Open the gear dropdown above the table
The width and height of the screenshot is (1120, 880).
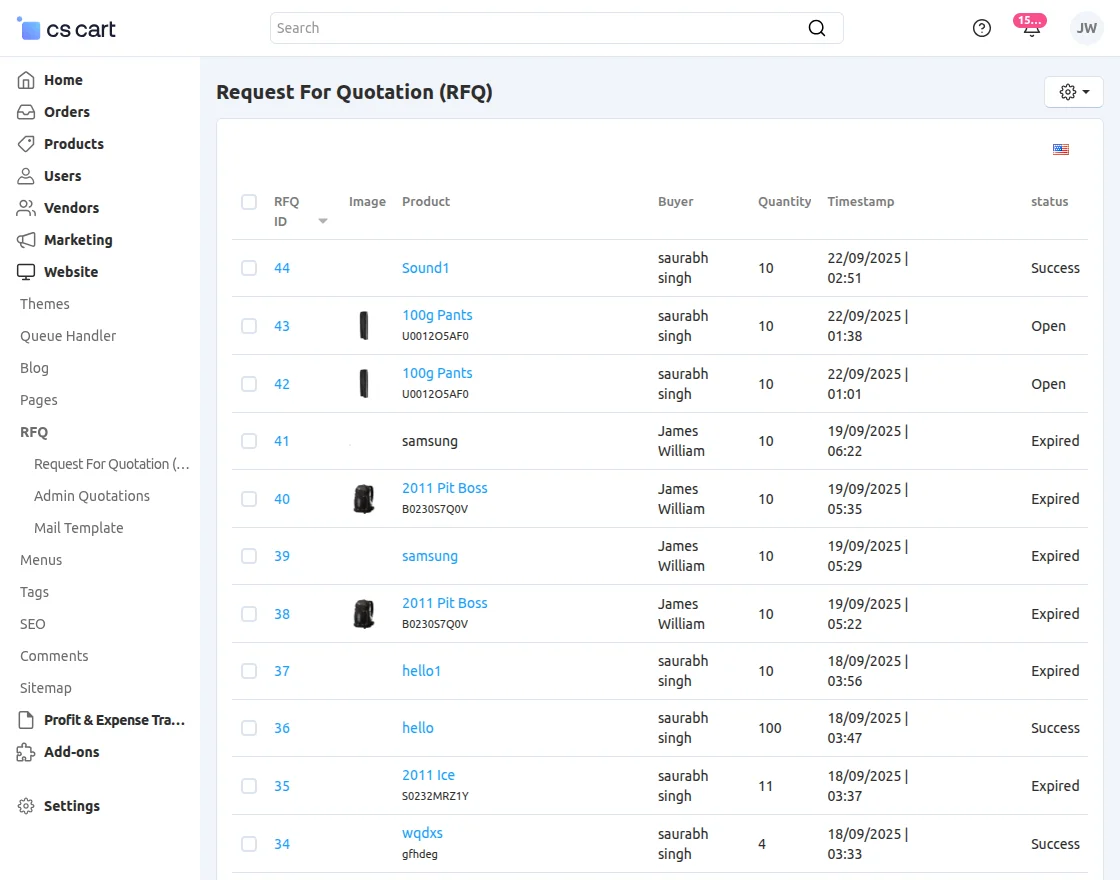(1073, 91)
